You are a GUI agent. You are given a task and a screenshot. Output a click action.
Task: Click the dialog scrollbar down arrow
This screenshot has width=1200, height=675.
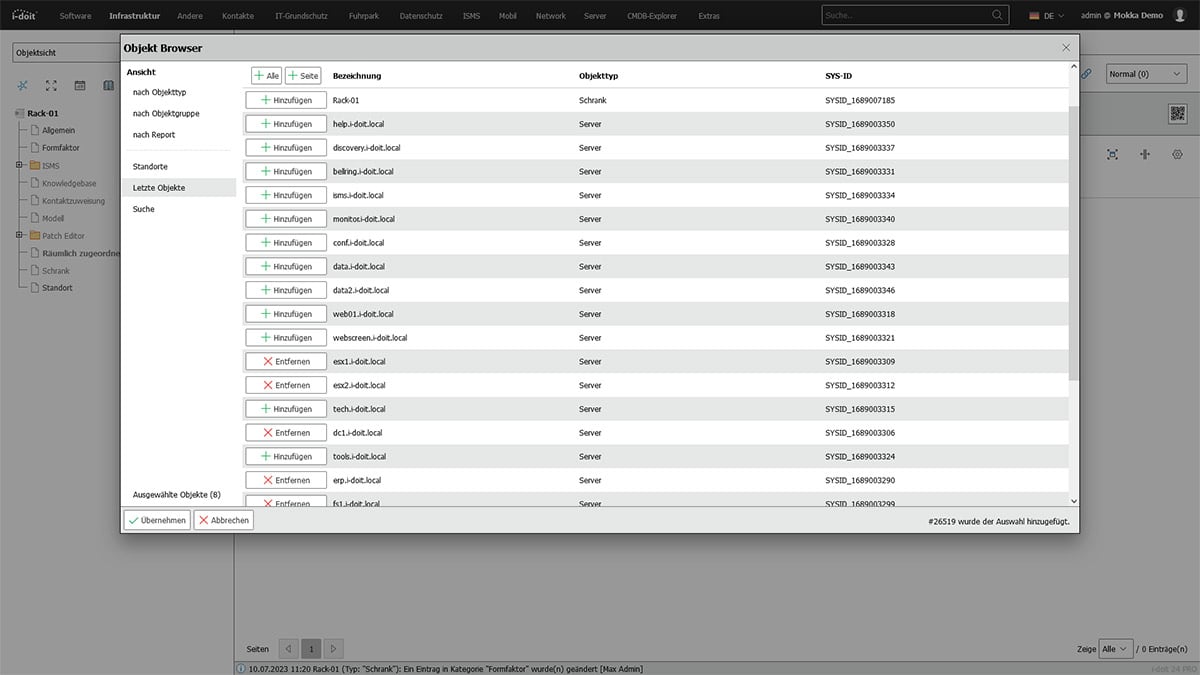click(x=1074, y=500)
